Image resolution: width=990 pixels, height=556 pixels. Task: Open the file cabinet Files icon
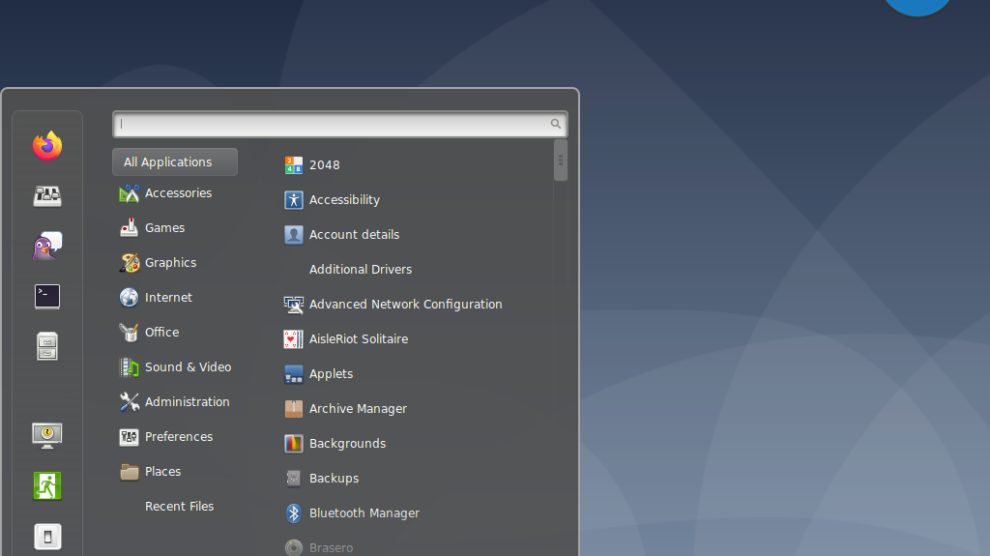point(47,346)
